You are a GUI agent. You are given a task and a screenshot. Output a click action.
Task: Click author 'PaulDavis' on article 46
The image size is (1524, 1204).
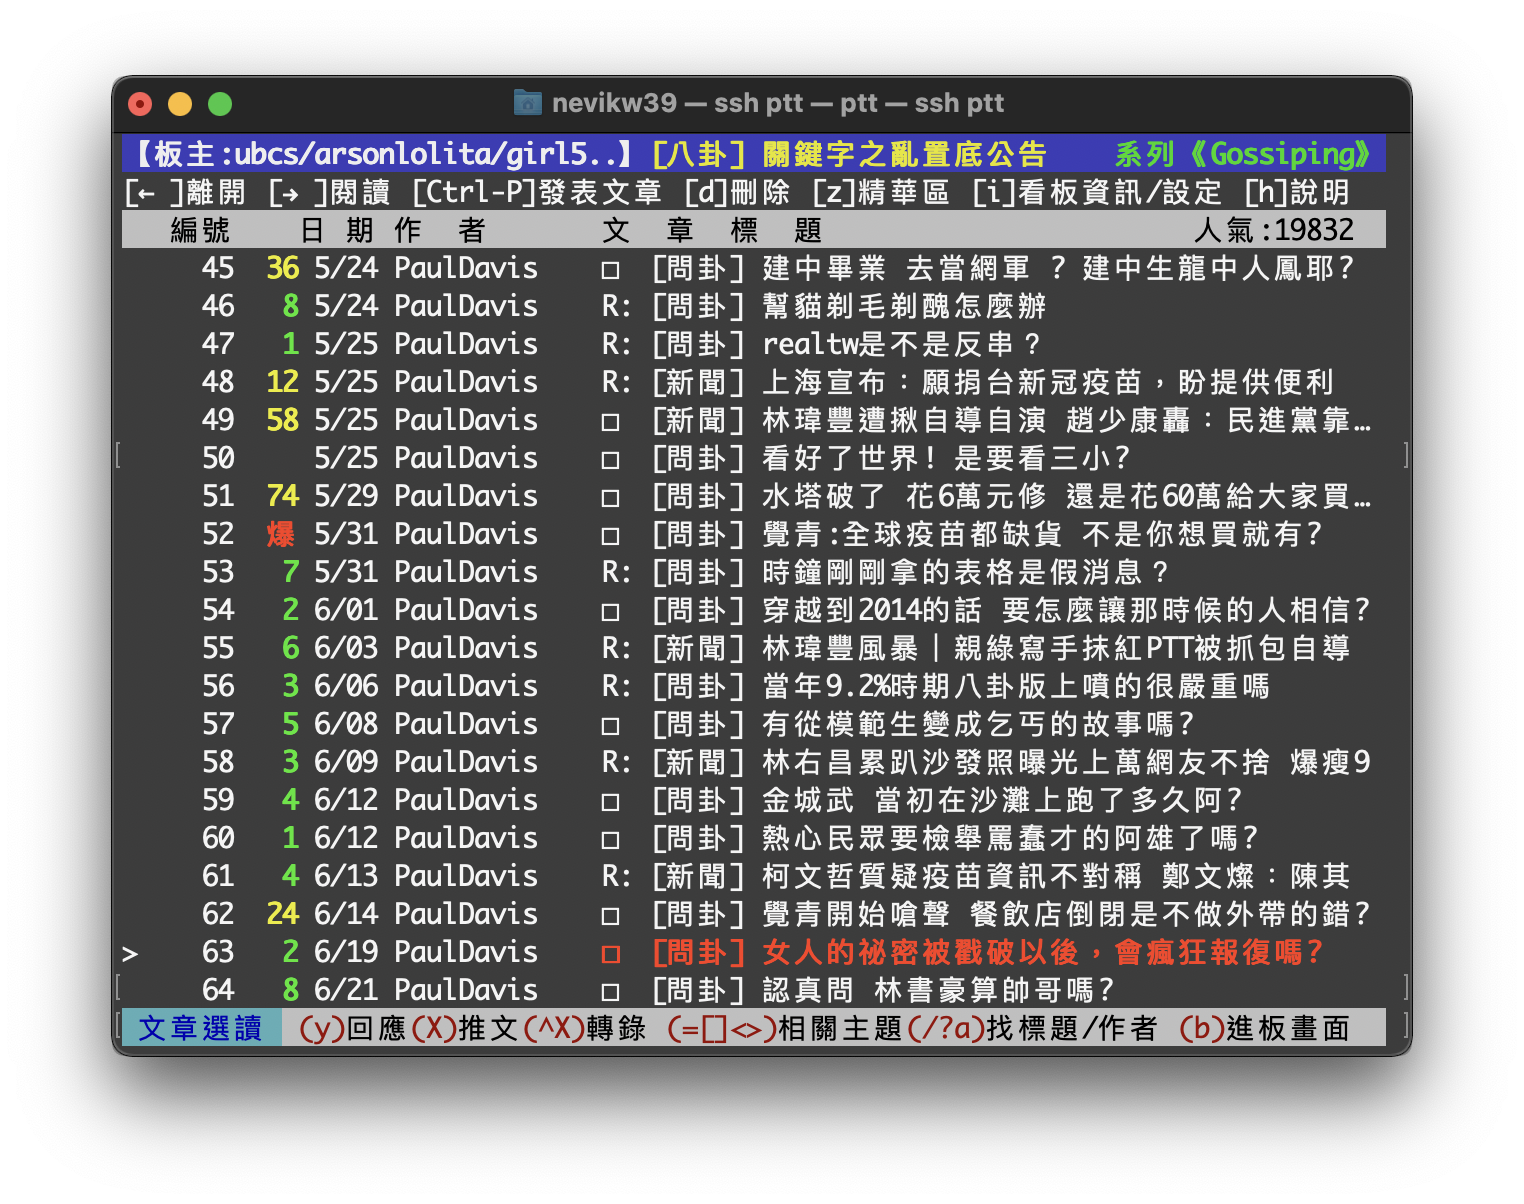pyautogui.click(x=466, y=306)
